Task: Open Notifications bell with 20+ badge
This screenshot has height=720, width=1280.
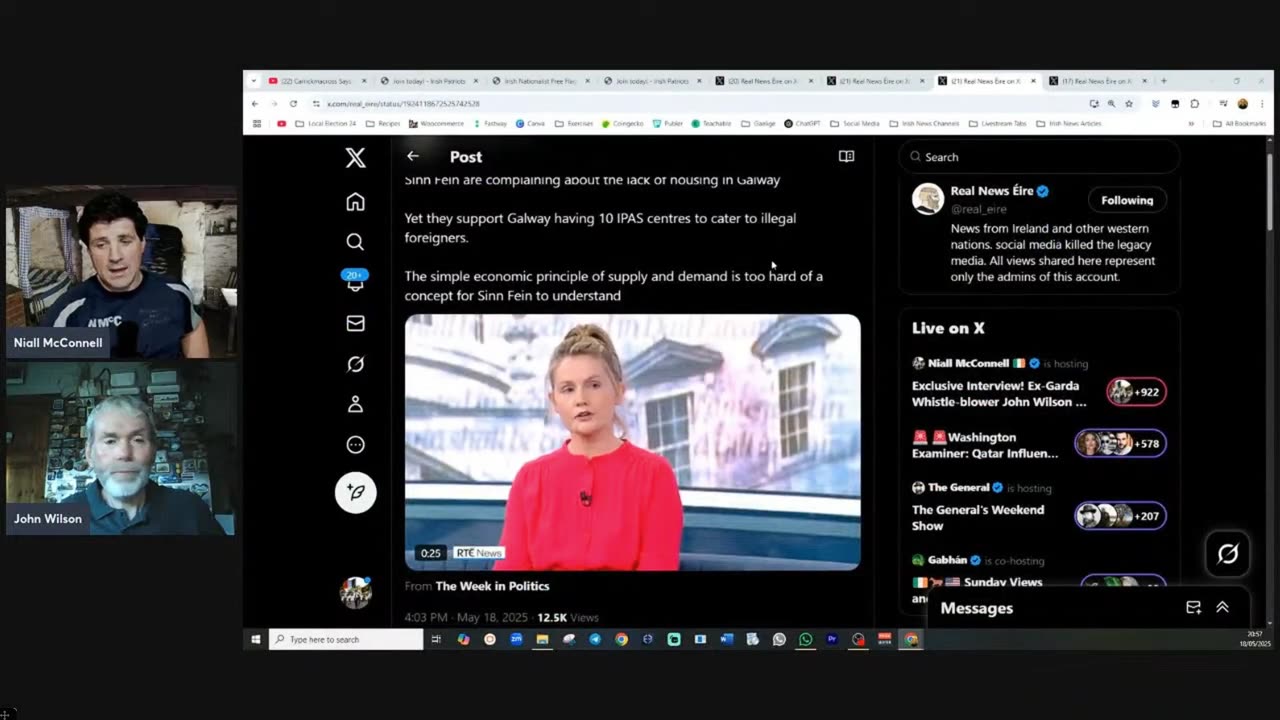Action: pos(355,281)
